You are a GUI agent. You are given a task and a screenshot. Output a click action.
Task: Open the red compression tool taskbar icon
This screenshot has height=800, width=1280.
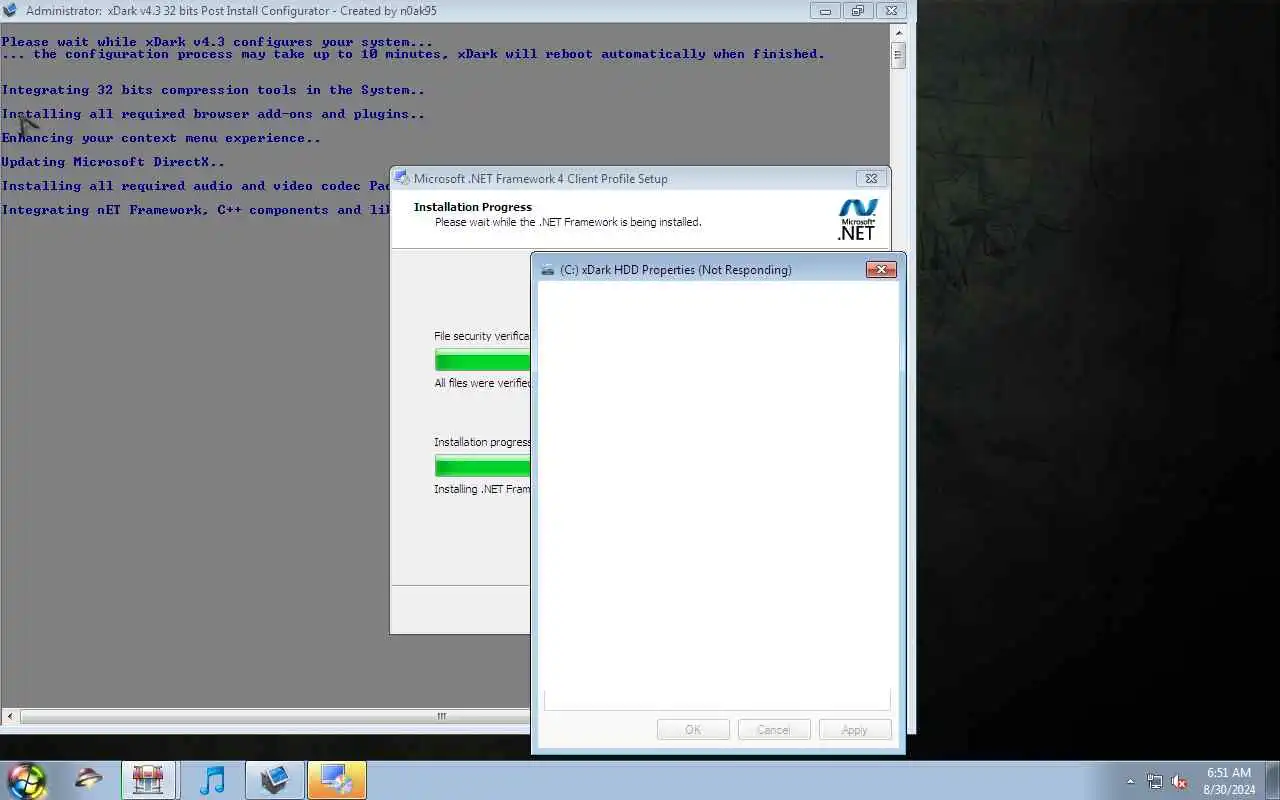click(x=148, y=781)
